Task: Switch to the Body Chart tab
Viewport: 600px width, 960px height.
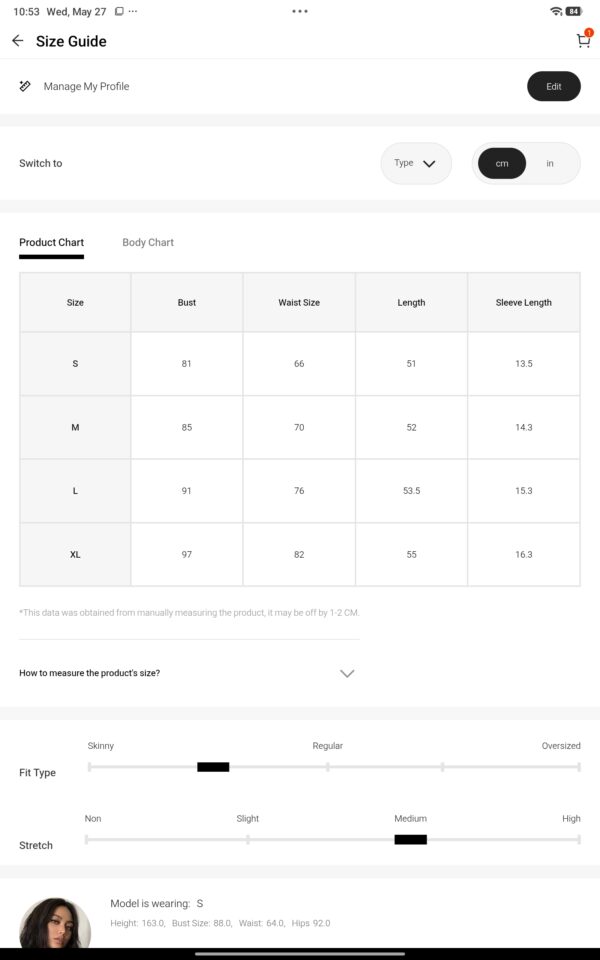Action: [x=148, y=242]
